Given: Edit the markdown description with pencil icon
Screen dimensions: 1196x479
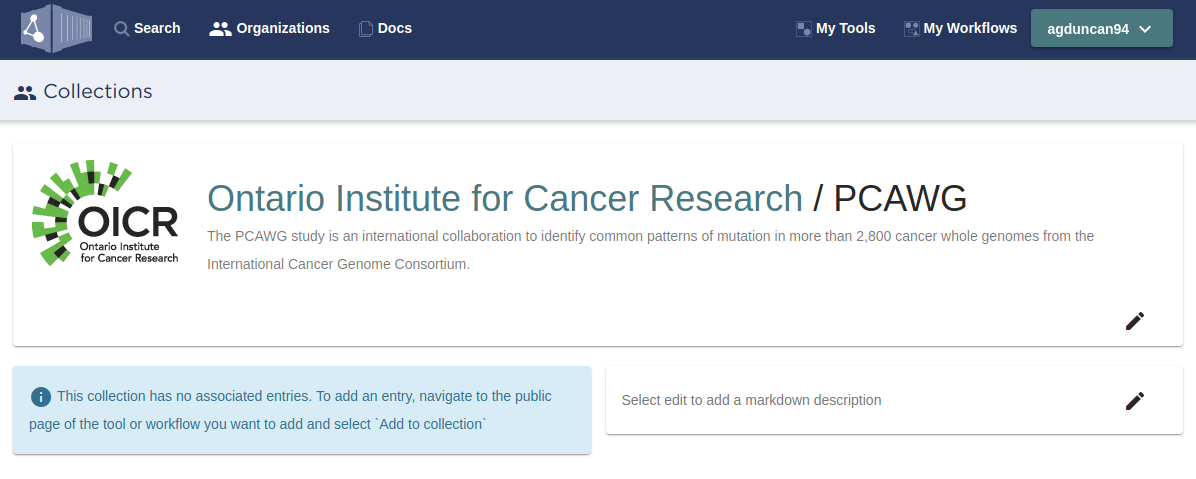Looking at the screenshot, I should pyautogui.click(x=1135, y=401).
